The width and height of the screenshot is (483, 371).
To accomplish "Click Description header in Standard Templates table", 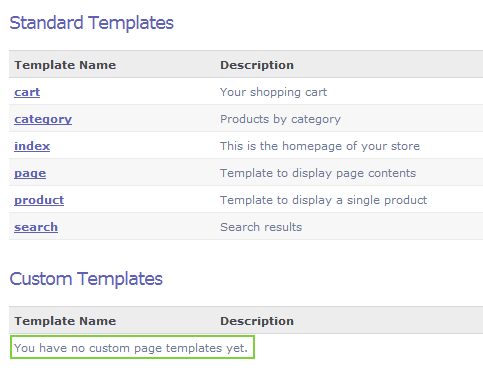I will [x=257, y=65].
